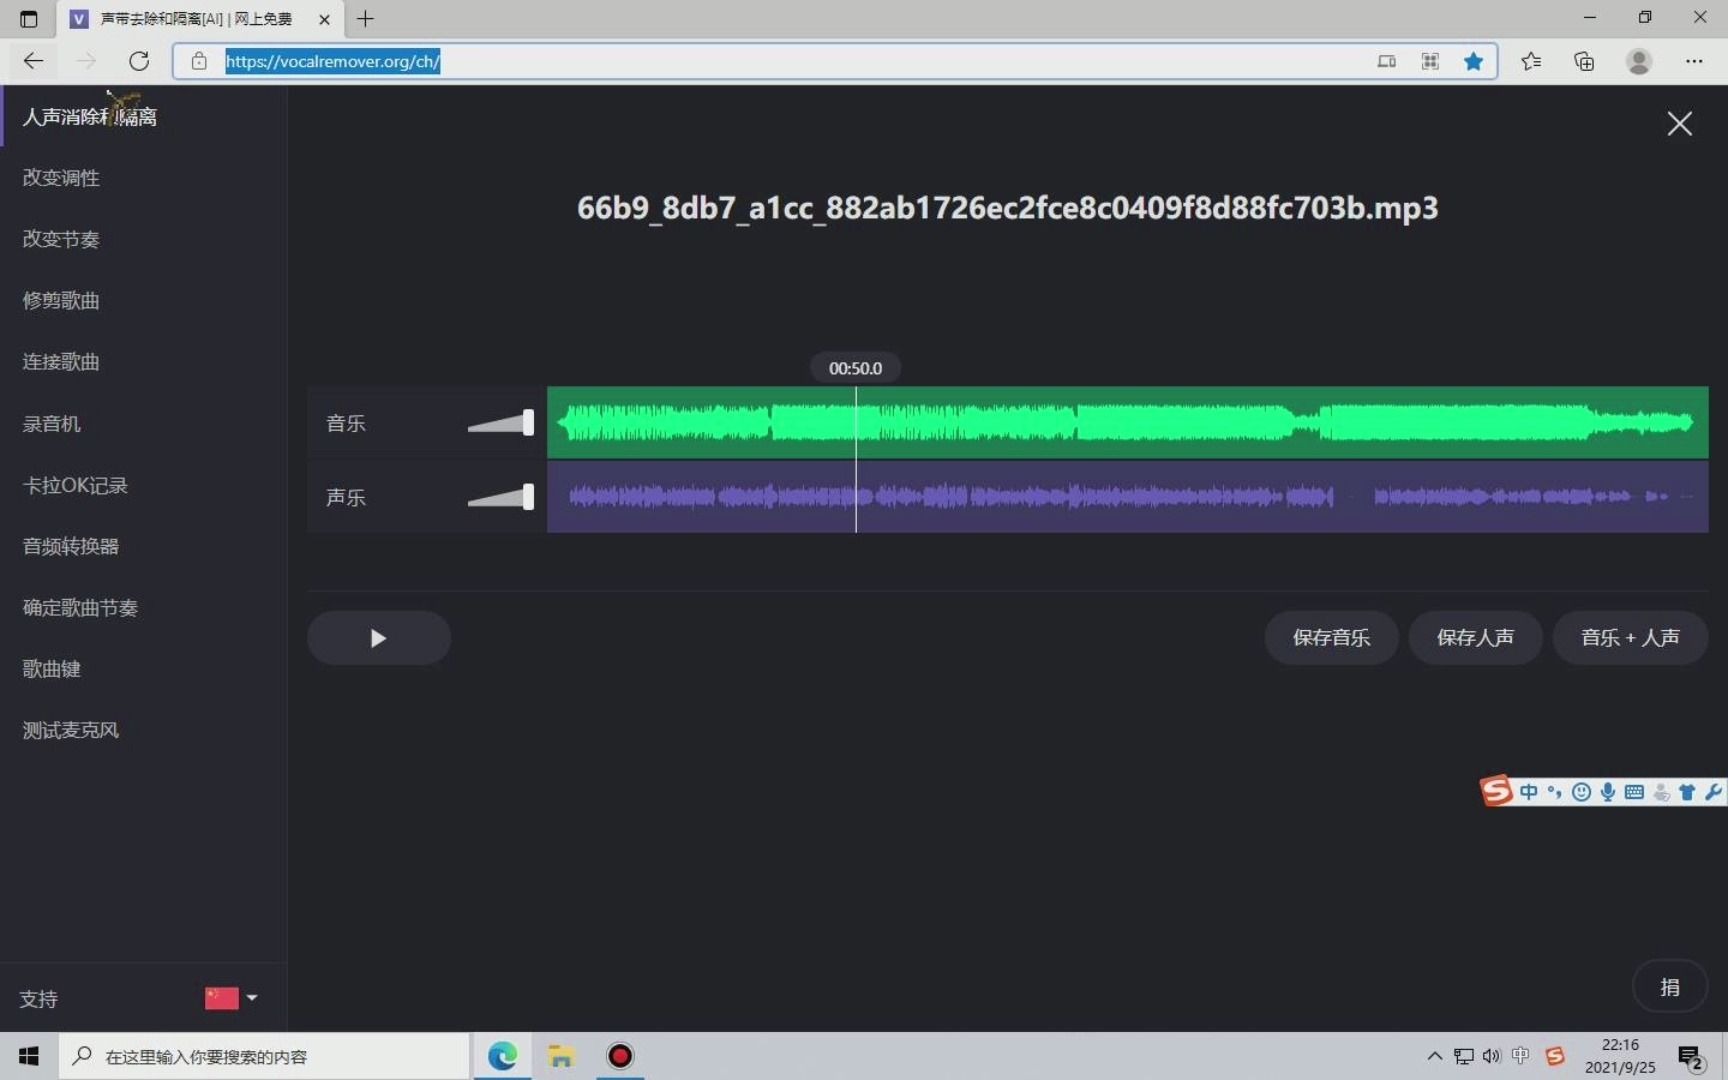1728x1080 pixels.
Task: Click the tray IME 中 indicator
Action: [1521, 1056]
